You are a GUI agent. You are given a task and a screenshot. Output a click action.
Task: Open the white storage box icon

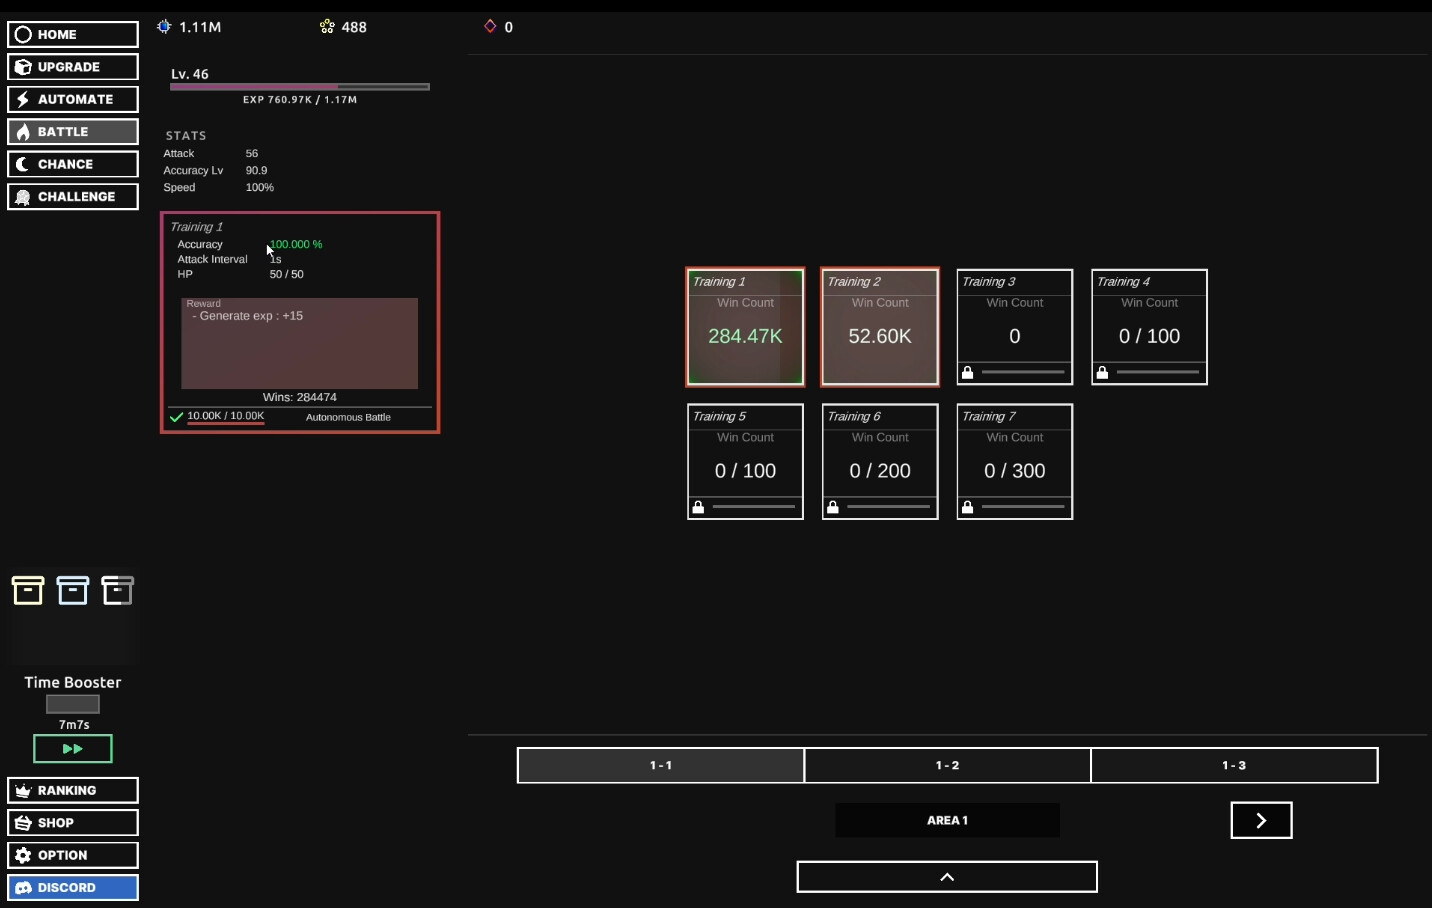118,590
